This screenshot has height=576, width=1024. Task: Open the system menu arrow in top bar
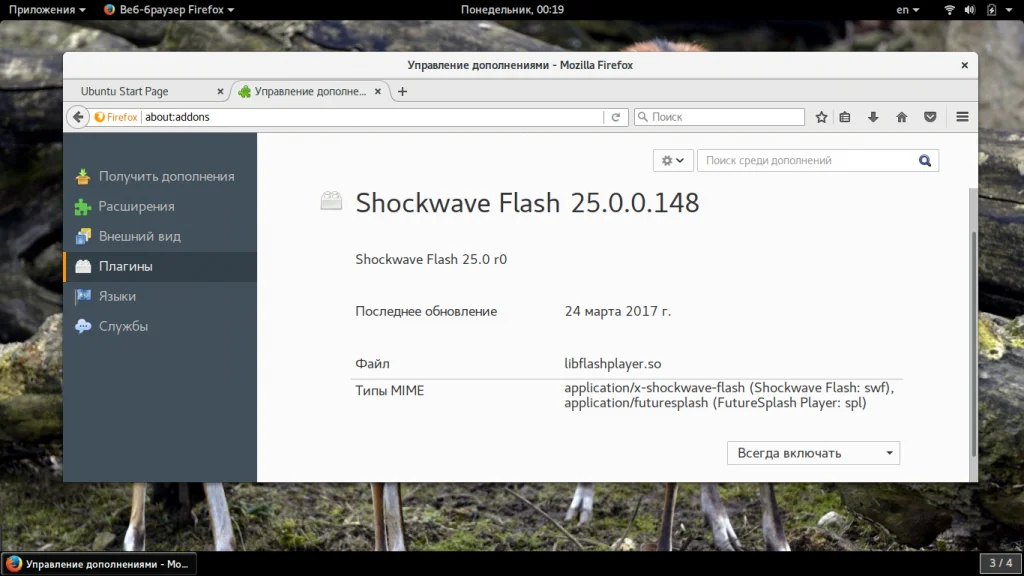(1009, 10)
